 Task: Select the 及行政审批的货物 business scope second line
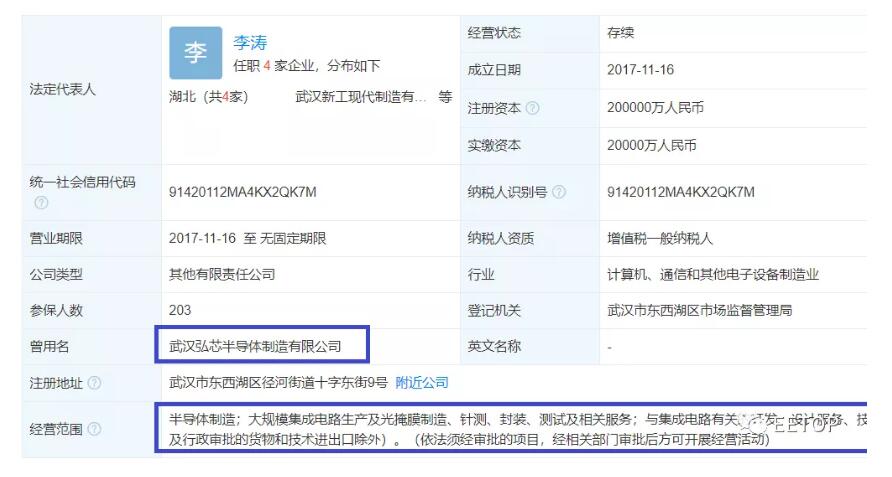(x=469, y=439)
